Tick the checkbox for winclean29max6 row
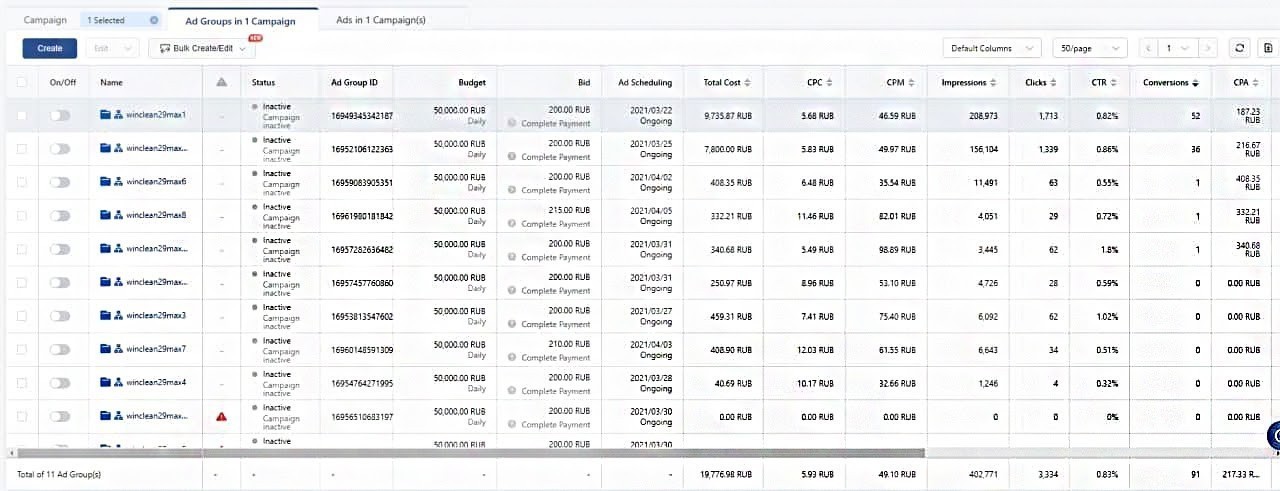1280x491 pixels. point(22,182)
